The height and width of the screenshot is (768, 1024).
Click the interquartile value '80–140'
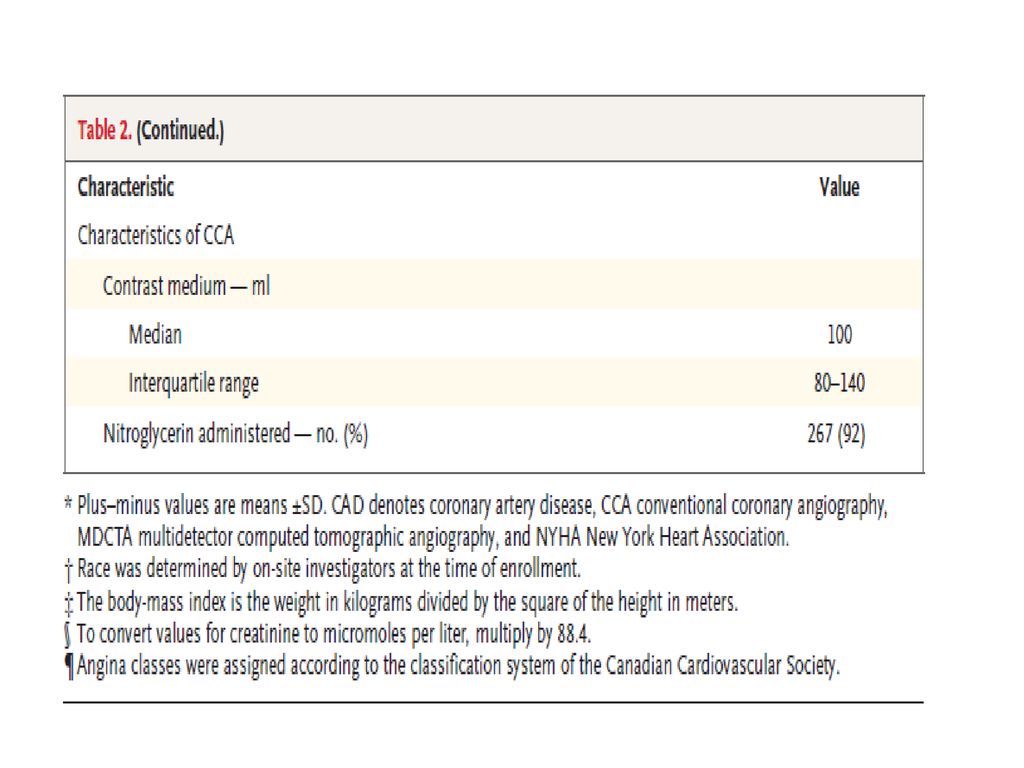[839, 382]
